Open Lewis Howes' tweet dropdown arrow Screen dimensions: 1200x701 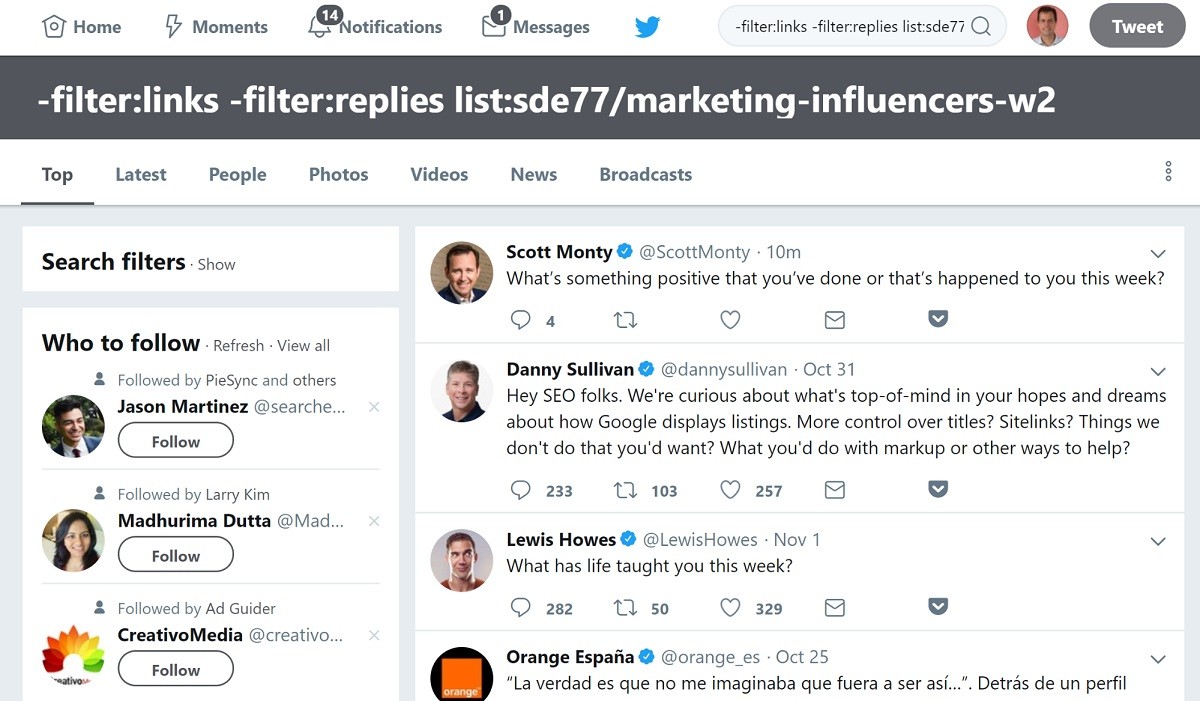point(1158,541)
